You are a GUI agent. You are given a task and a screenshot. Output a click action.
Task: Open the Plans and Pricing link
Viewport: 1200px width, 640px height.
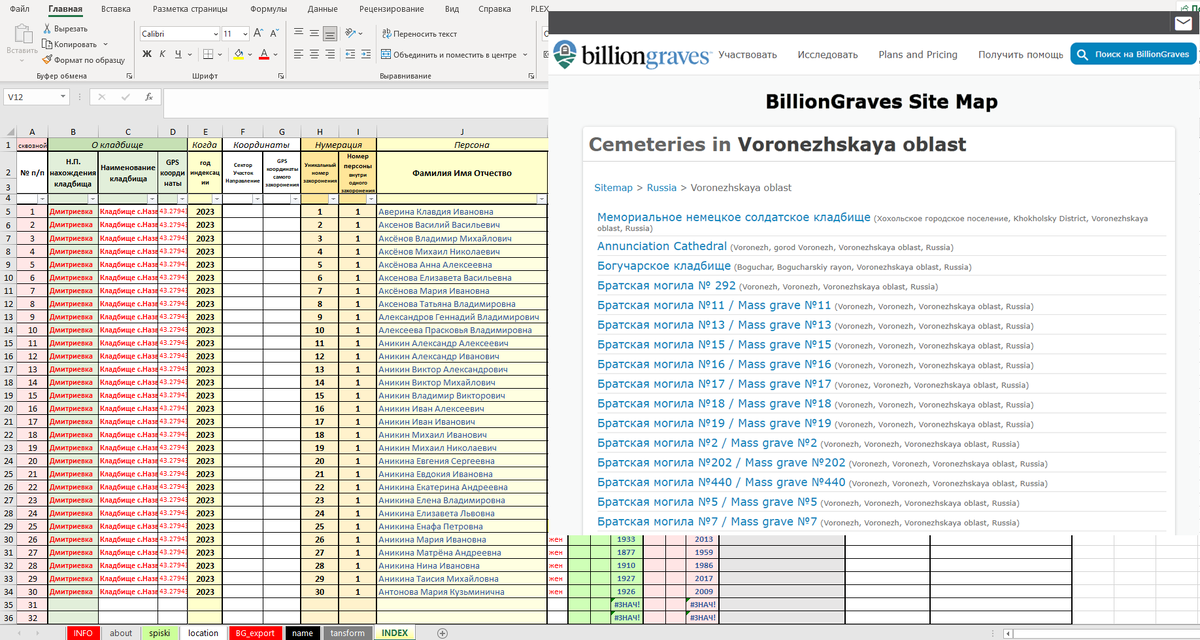(x=917, y=55)
